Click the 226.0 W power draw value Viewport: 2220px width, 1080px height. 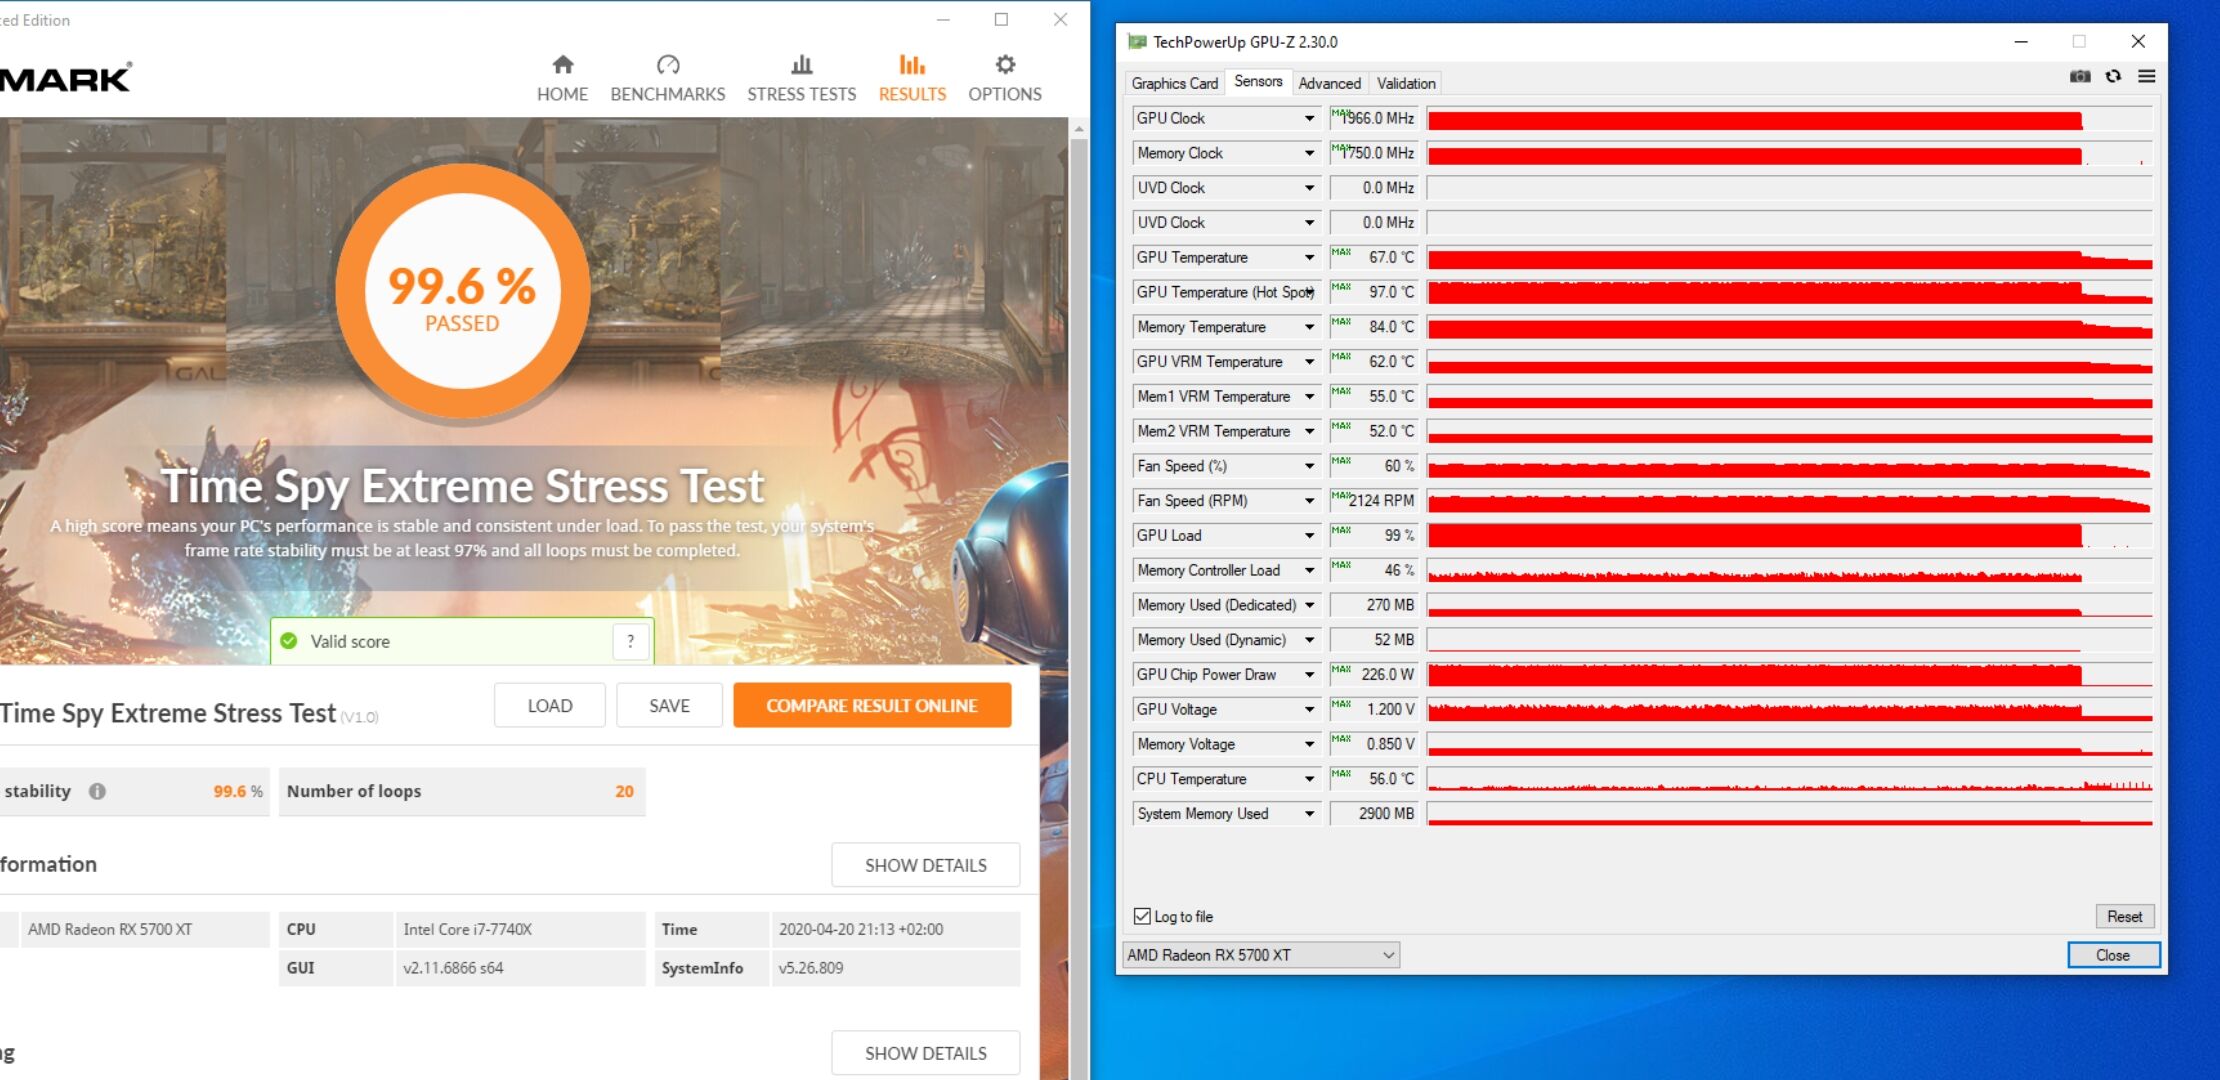pyautogui.click(x=1374, y=675)
